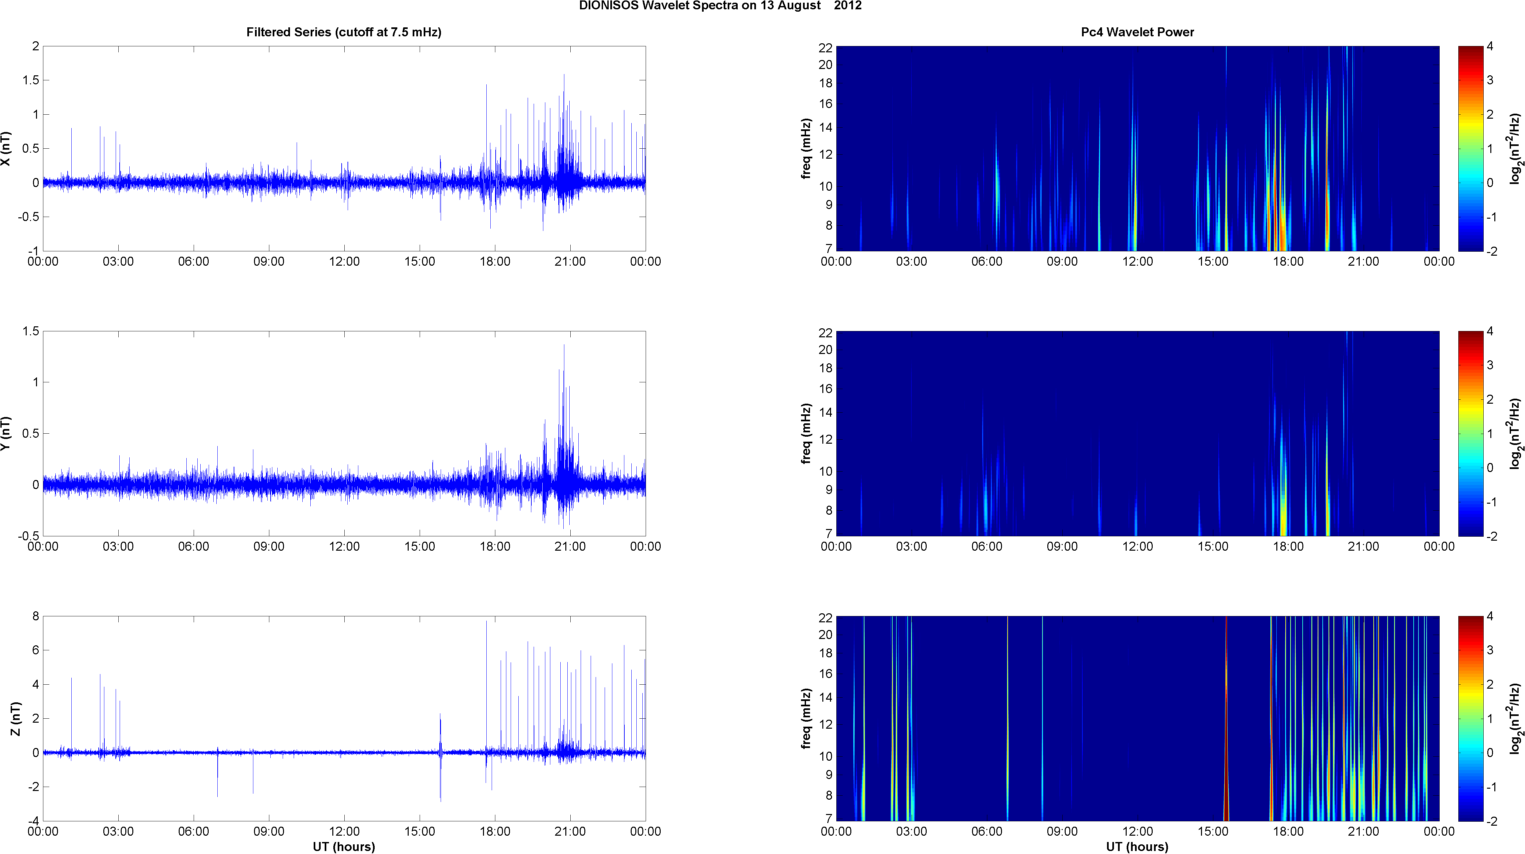Select the X component wavelet power spectrogram

pyautogui.click(x=1137, y=149)
